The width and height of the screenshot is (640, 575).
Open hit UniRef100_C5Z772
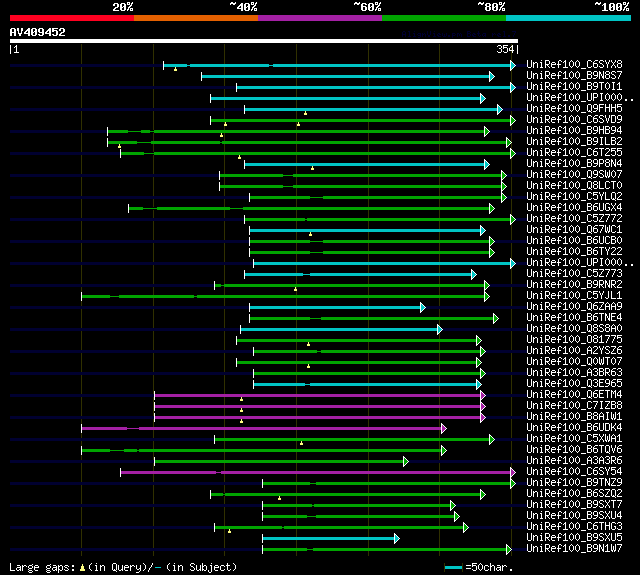[574, 219]
